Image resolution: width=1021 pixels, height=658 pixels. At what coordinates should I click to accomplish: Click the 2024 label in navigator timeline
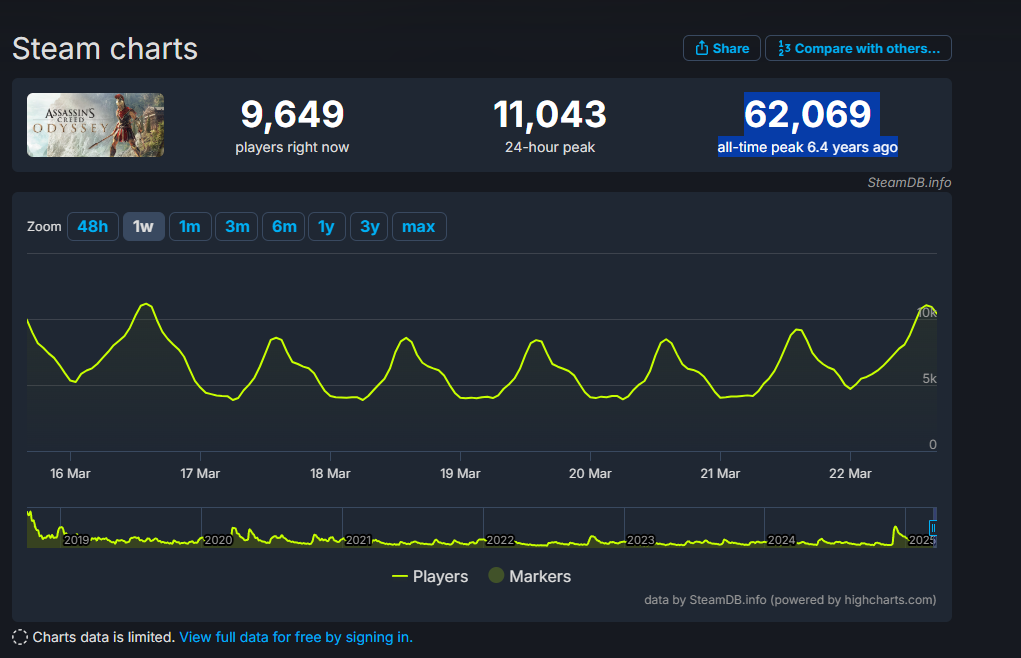point(781,540)
